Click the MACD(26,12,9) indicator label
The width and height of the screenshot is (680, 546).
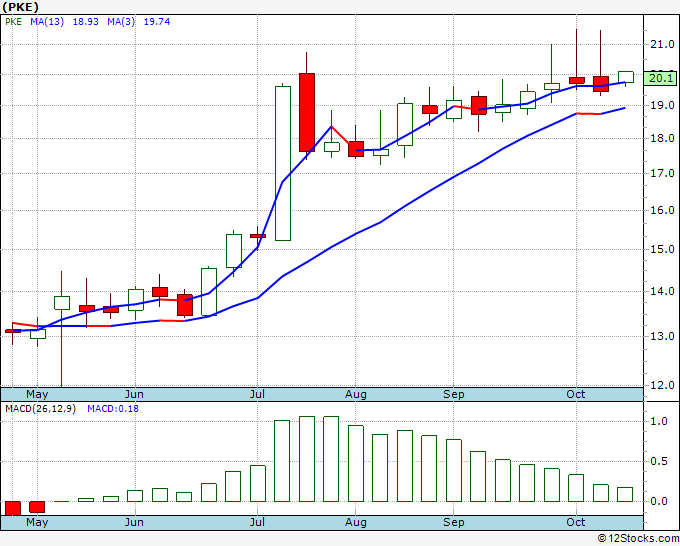tap(40, 409)
